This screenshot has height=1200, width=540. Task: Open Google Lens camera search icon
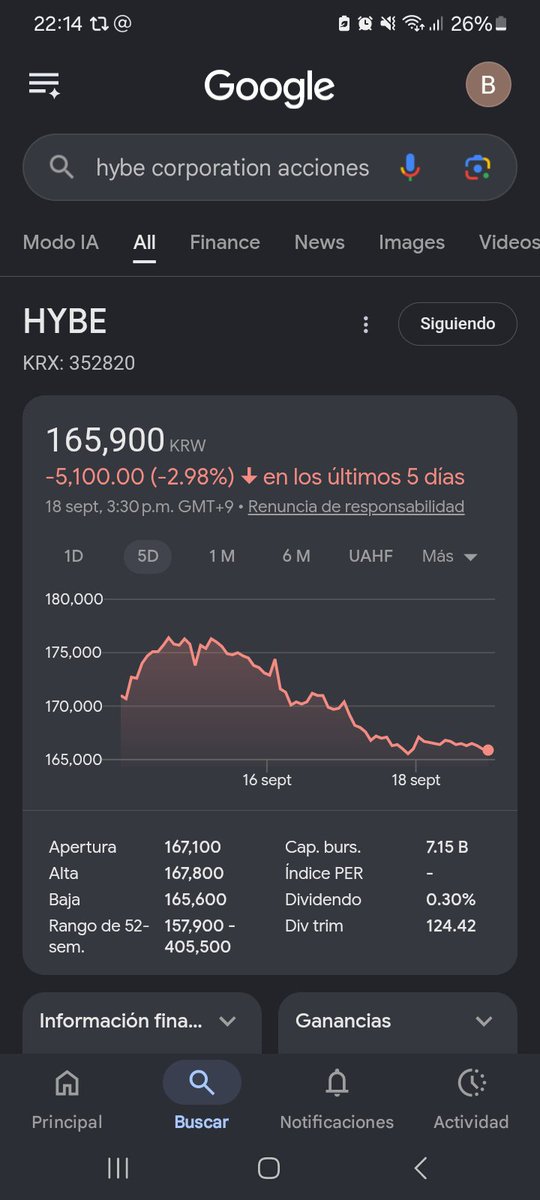tap(478, 168)
